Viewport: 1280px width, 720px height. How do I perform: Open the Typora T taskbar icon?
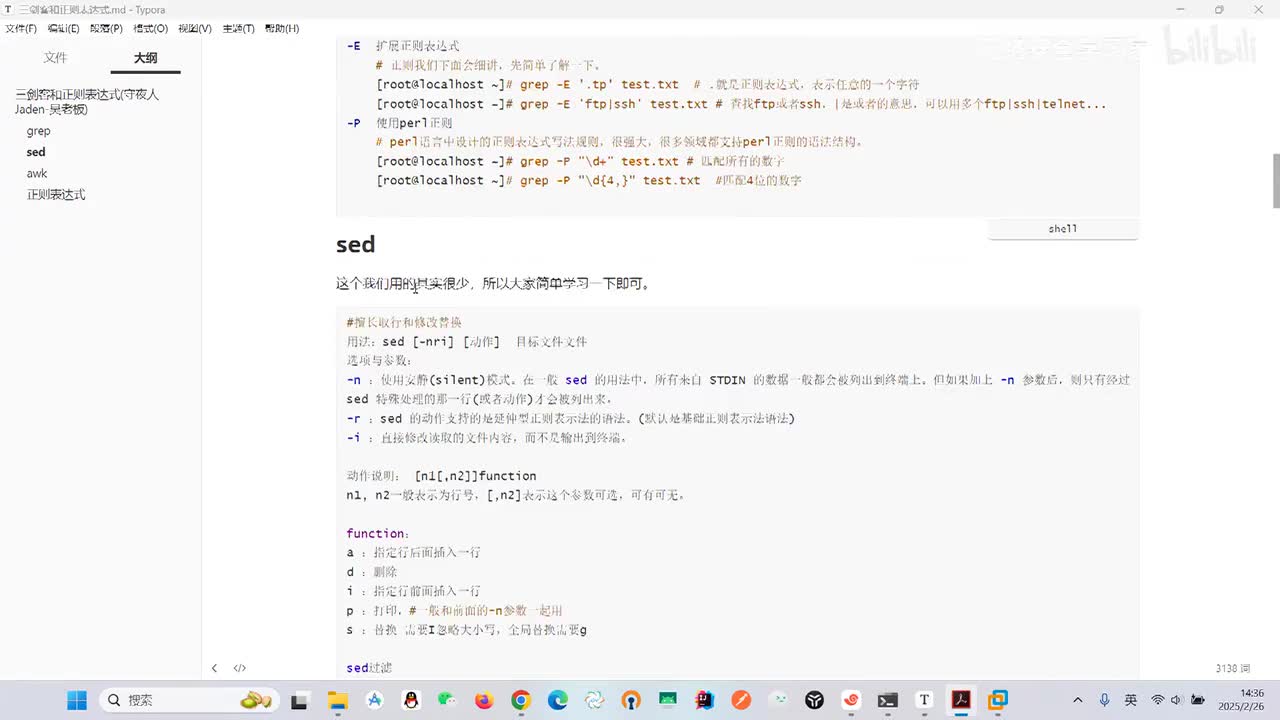924,700
